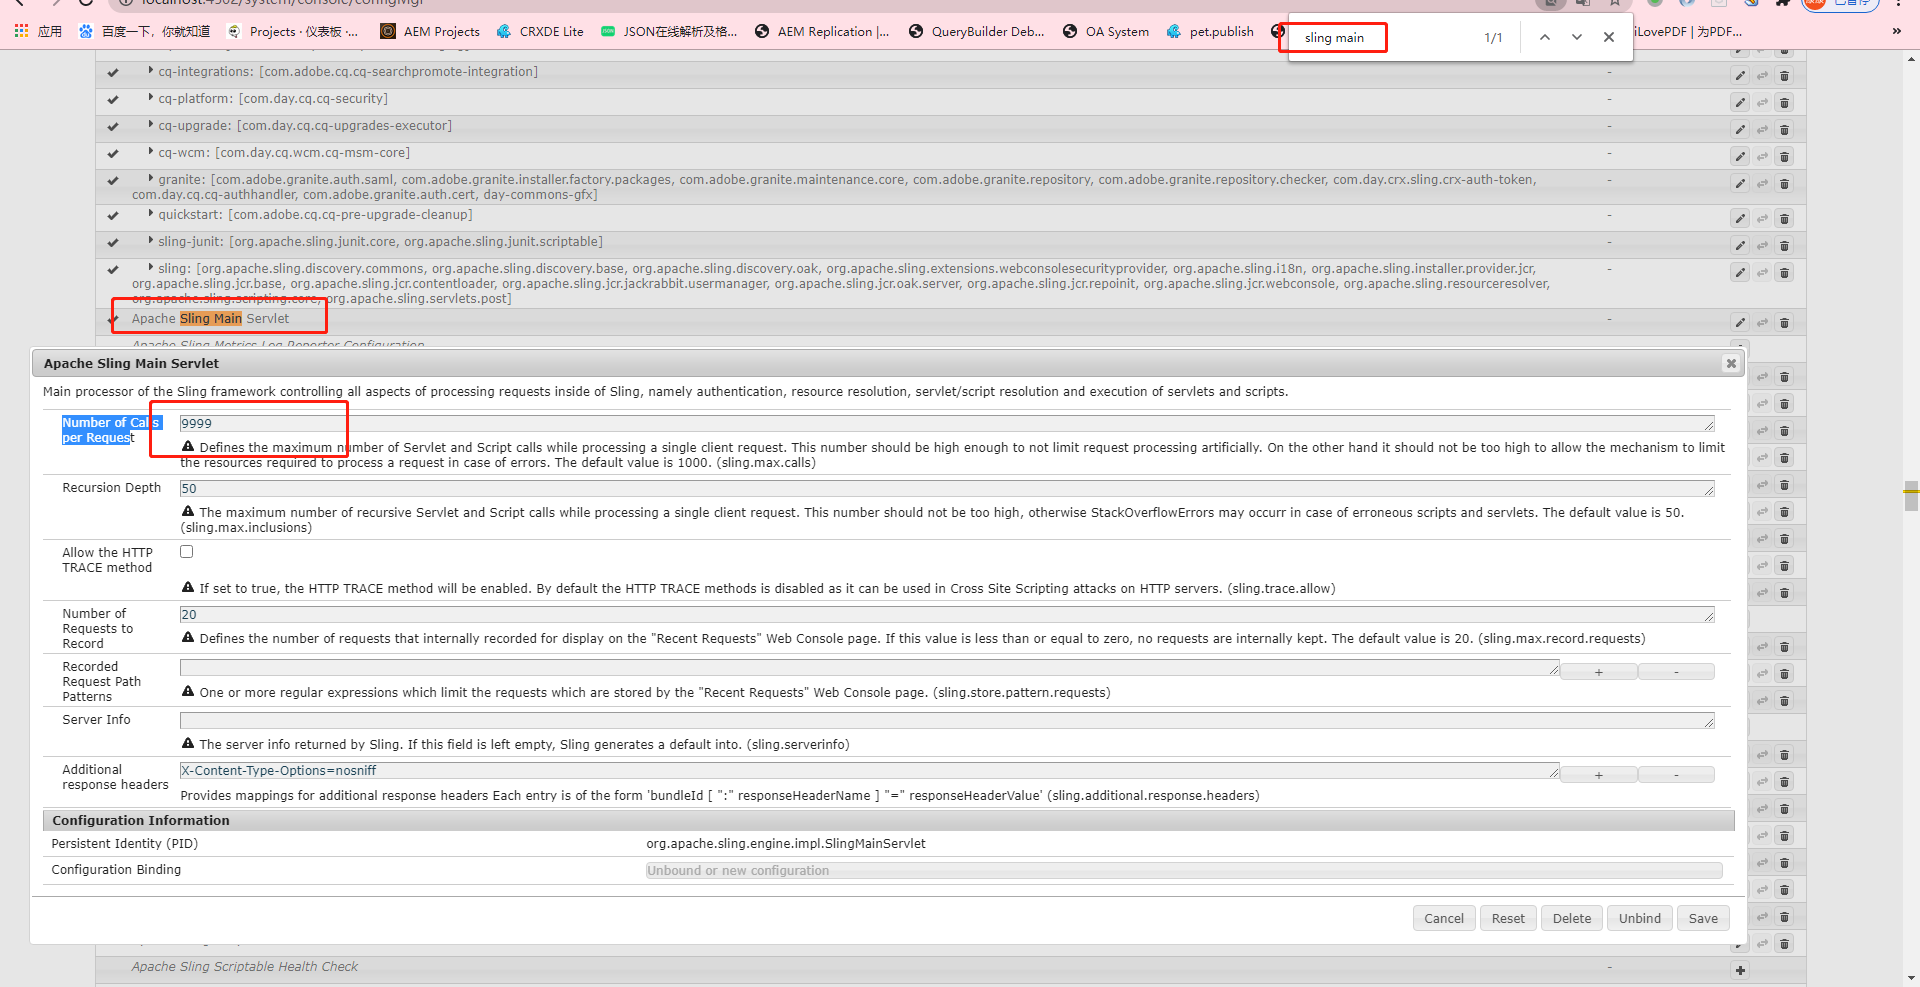Open the OA System bookmark
Viewport: 1920px width, 987px height.
click(x=1106, y=32)
